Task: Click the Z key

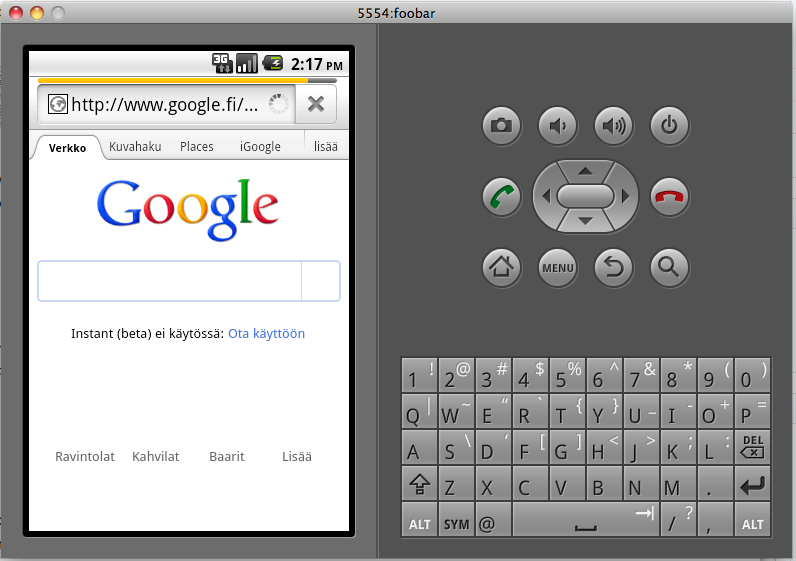Action: tap(456, 484)
